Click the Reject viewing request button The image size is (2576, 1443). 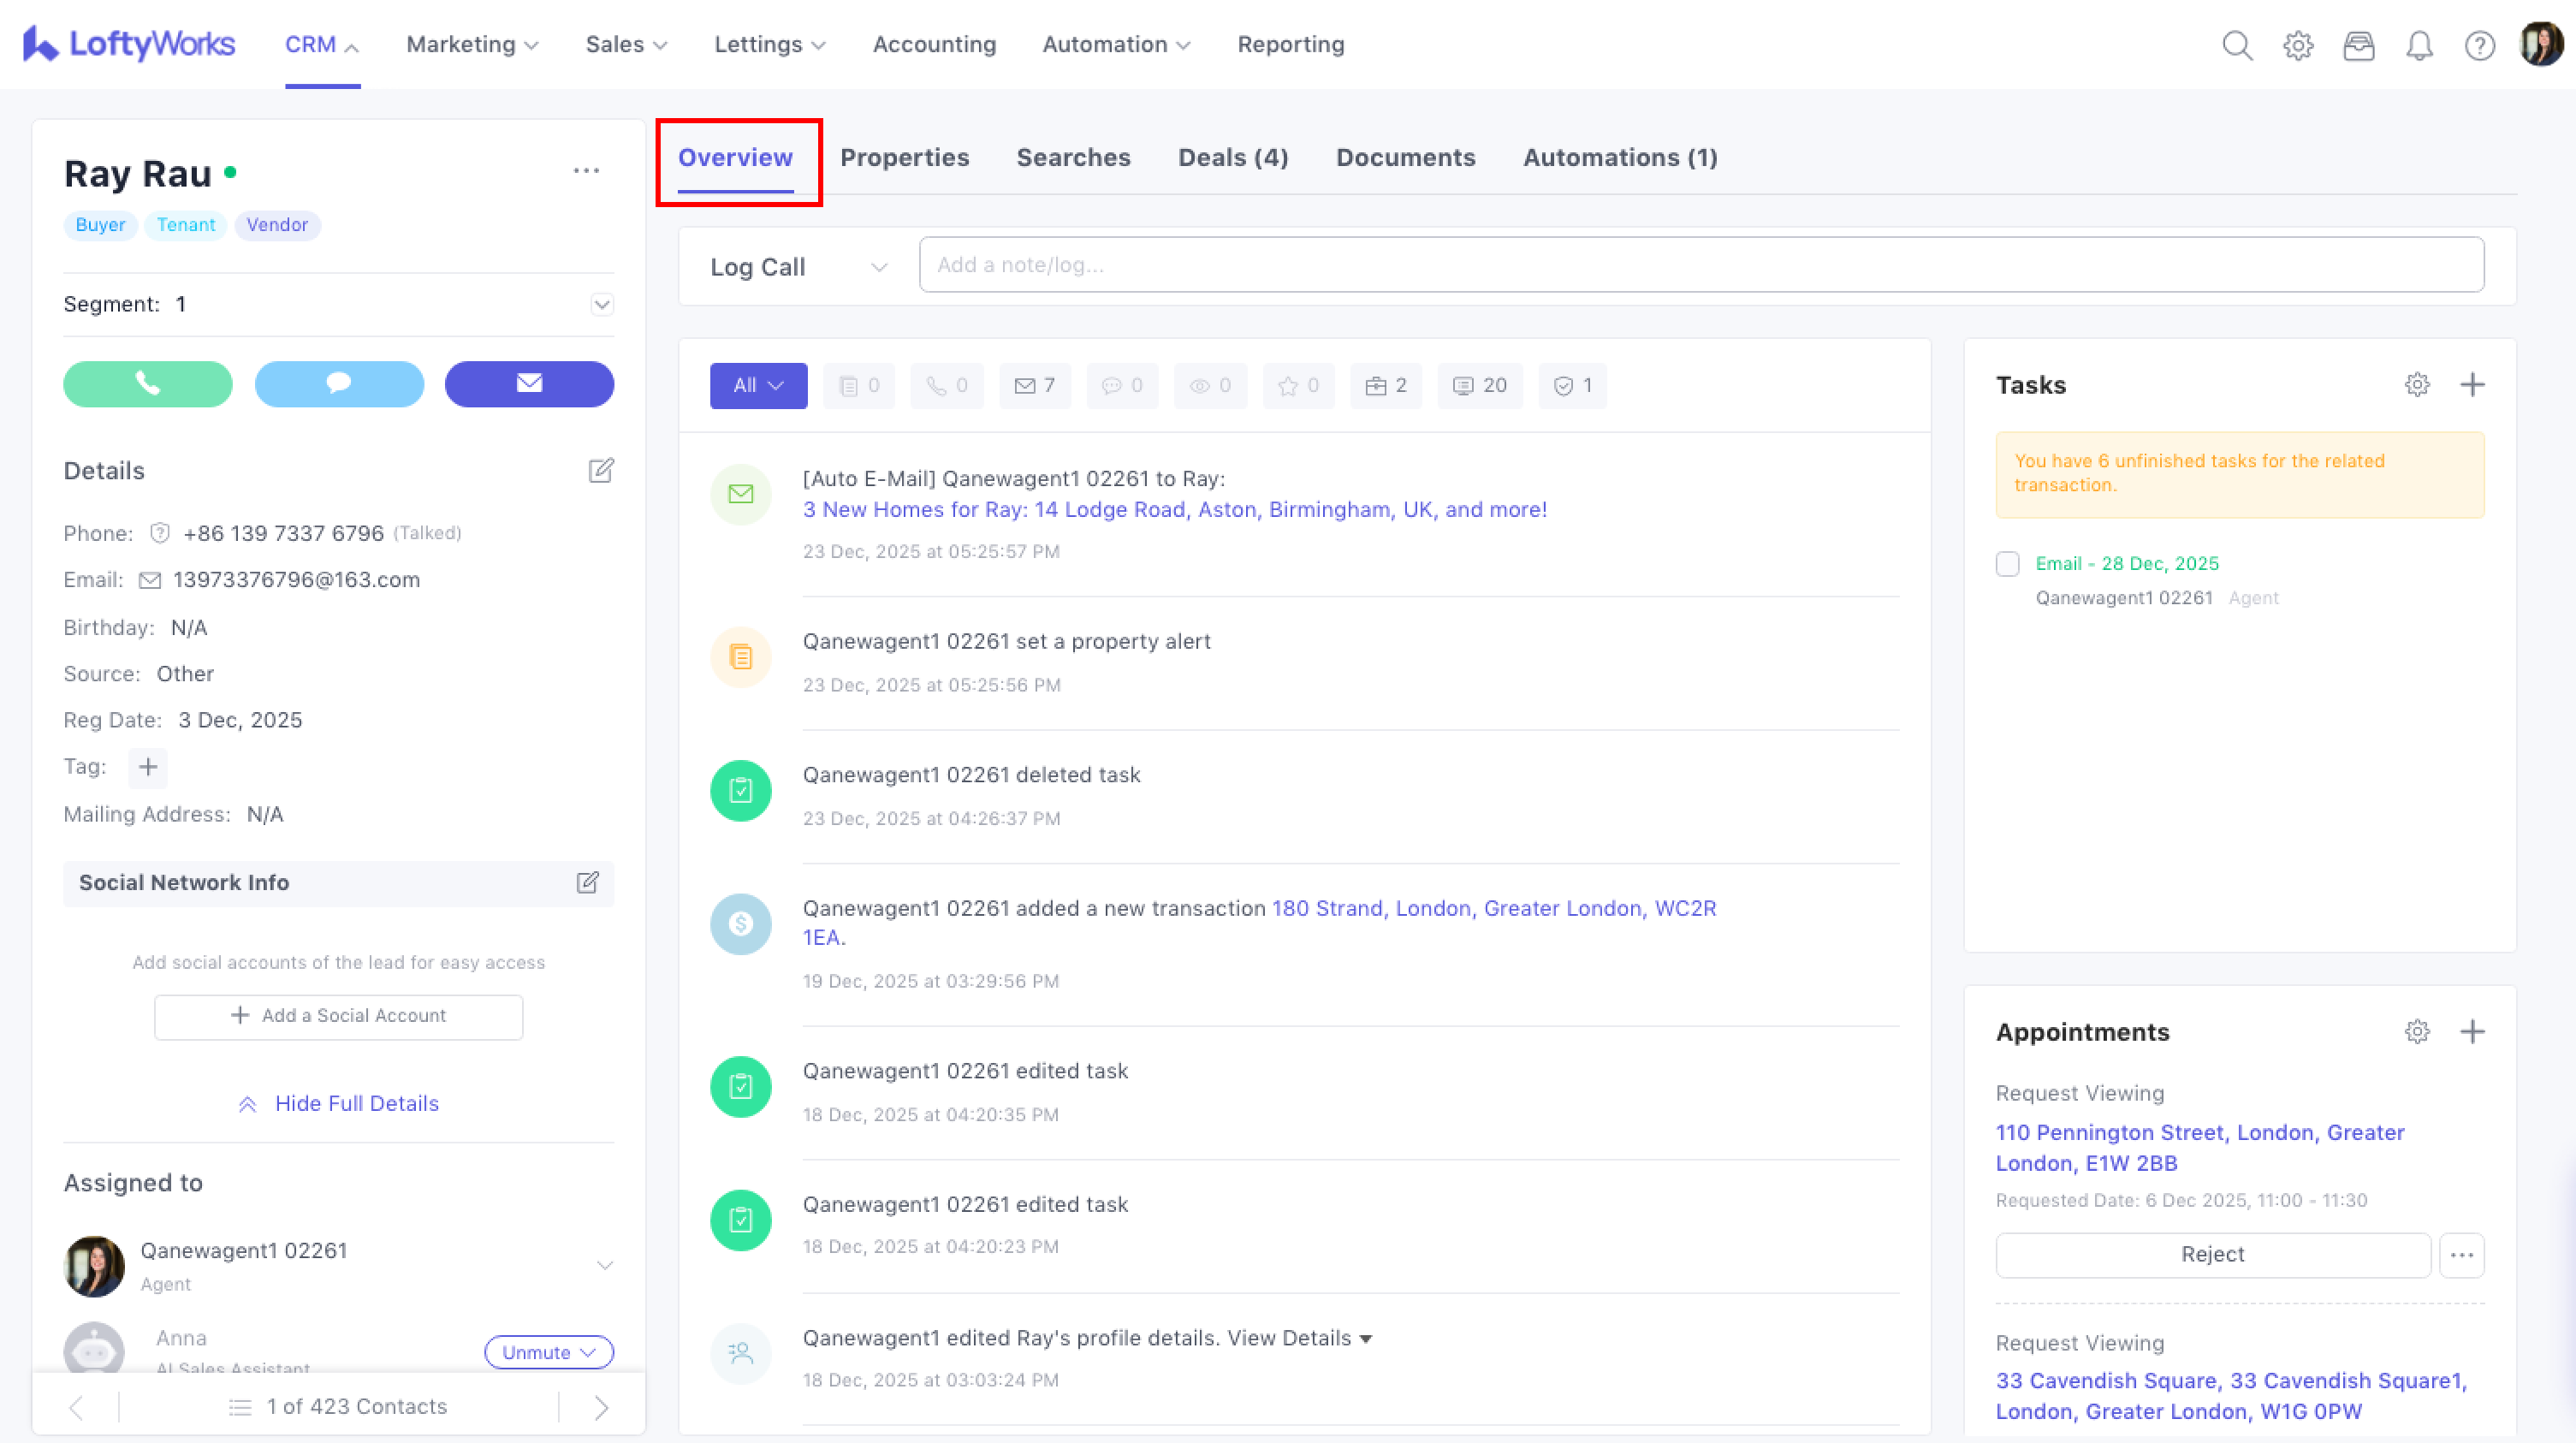click(2212, 1255)
